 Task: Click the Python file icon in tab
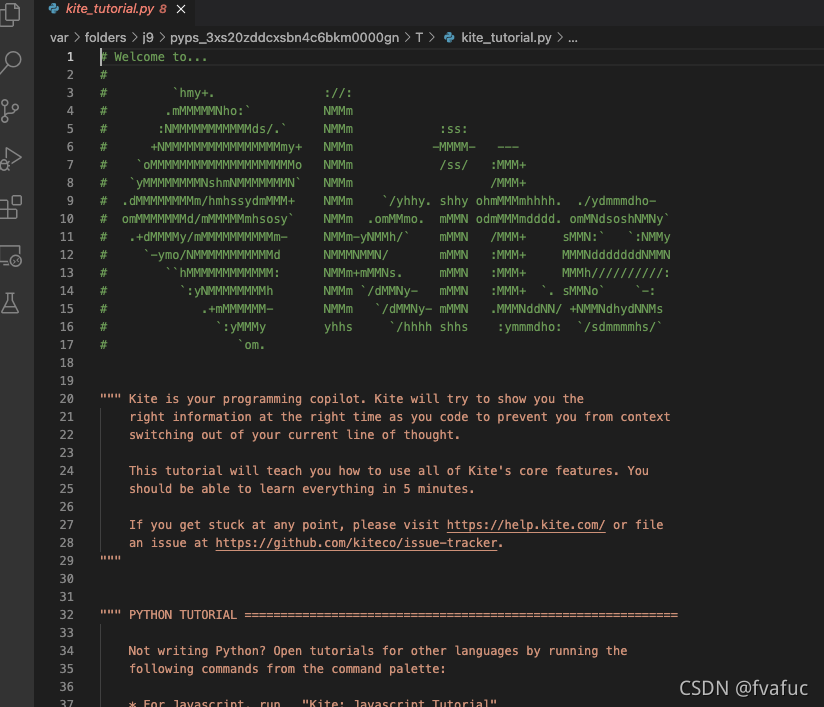coord(54,9)
